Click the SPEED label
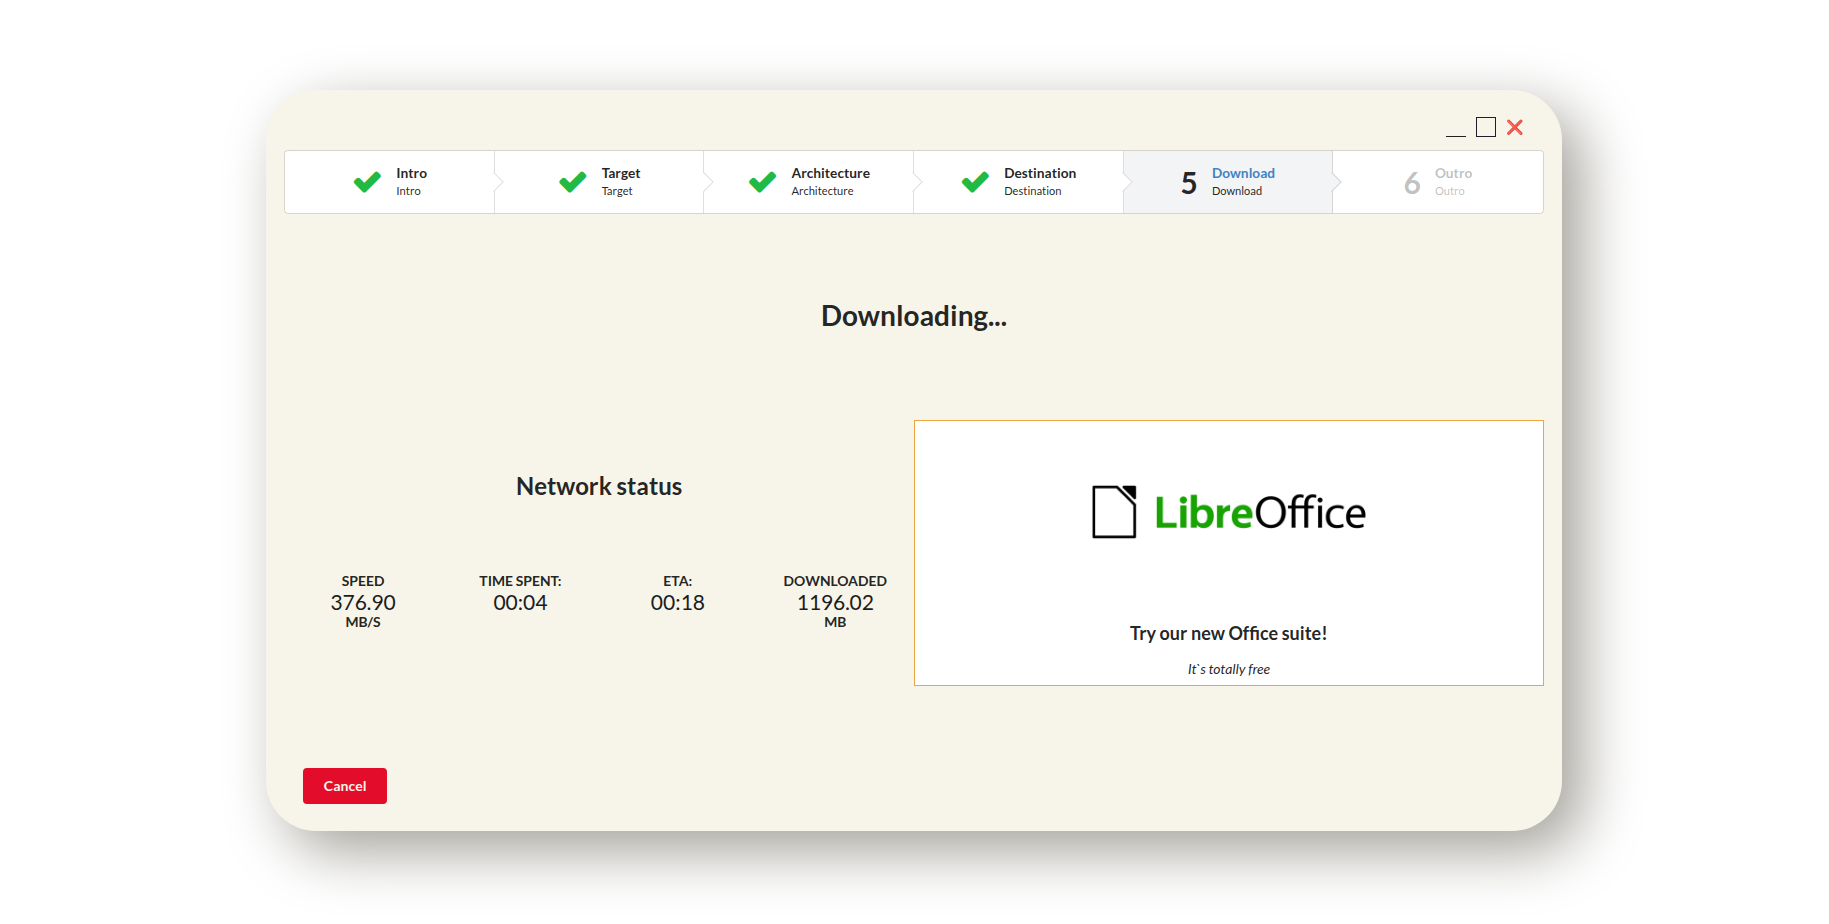The height and width of the screenshot is (924, 1829). click(x=363, y=581)
